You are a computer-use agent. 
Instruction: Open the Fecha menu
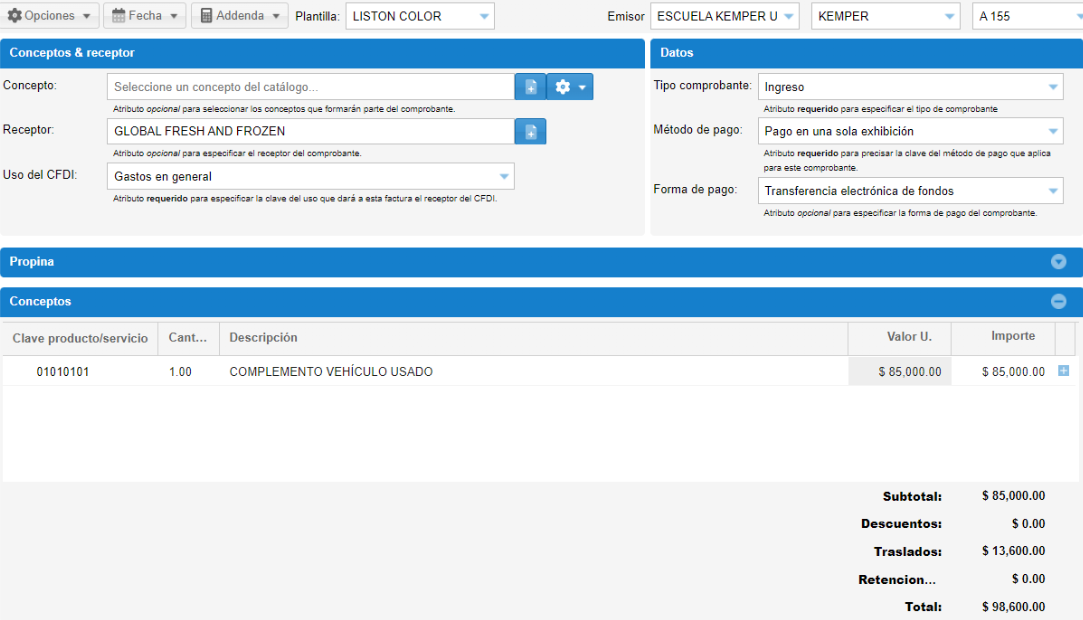145,16
